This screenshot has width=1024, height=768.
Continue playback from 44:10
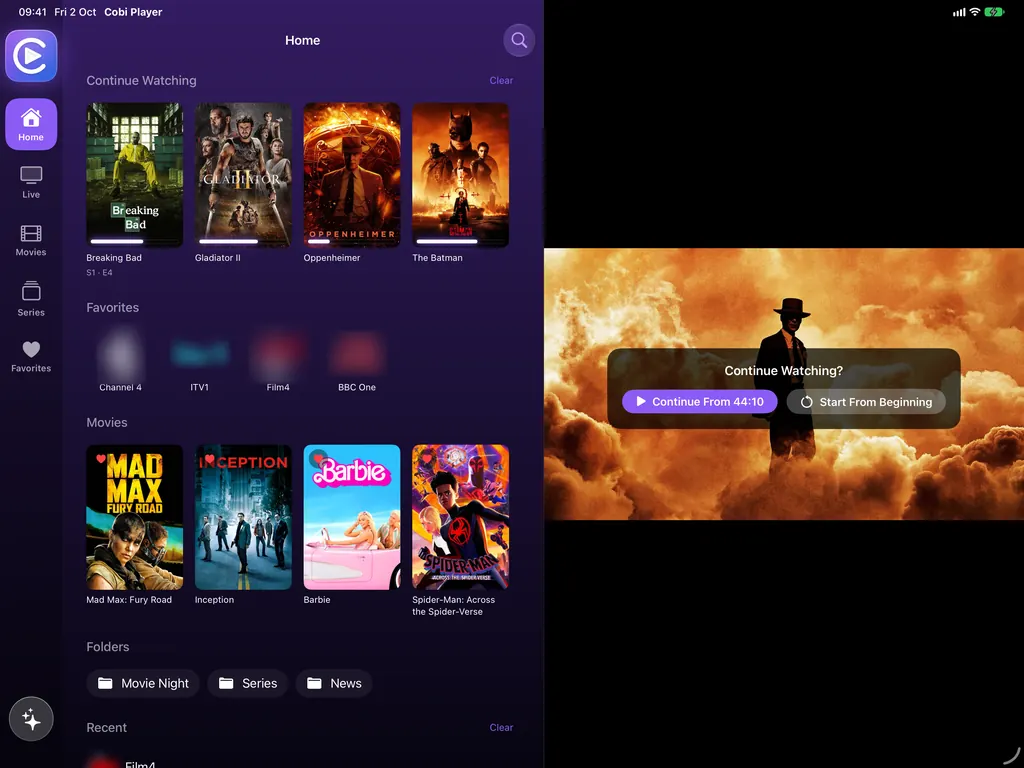coord(699,402)
